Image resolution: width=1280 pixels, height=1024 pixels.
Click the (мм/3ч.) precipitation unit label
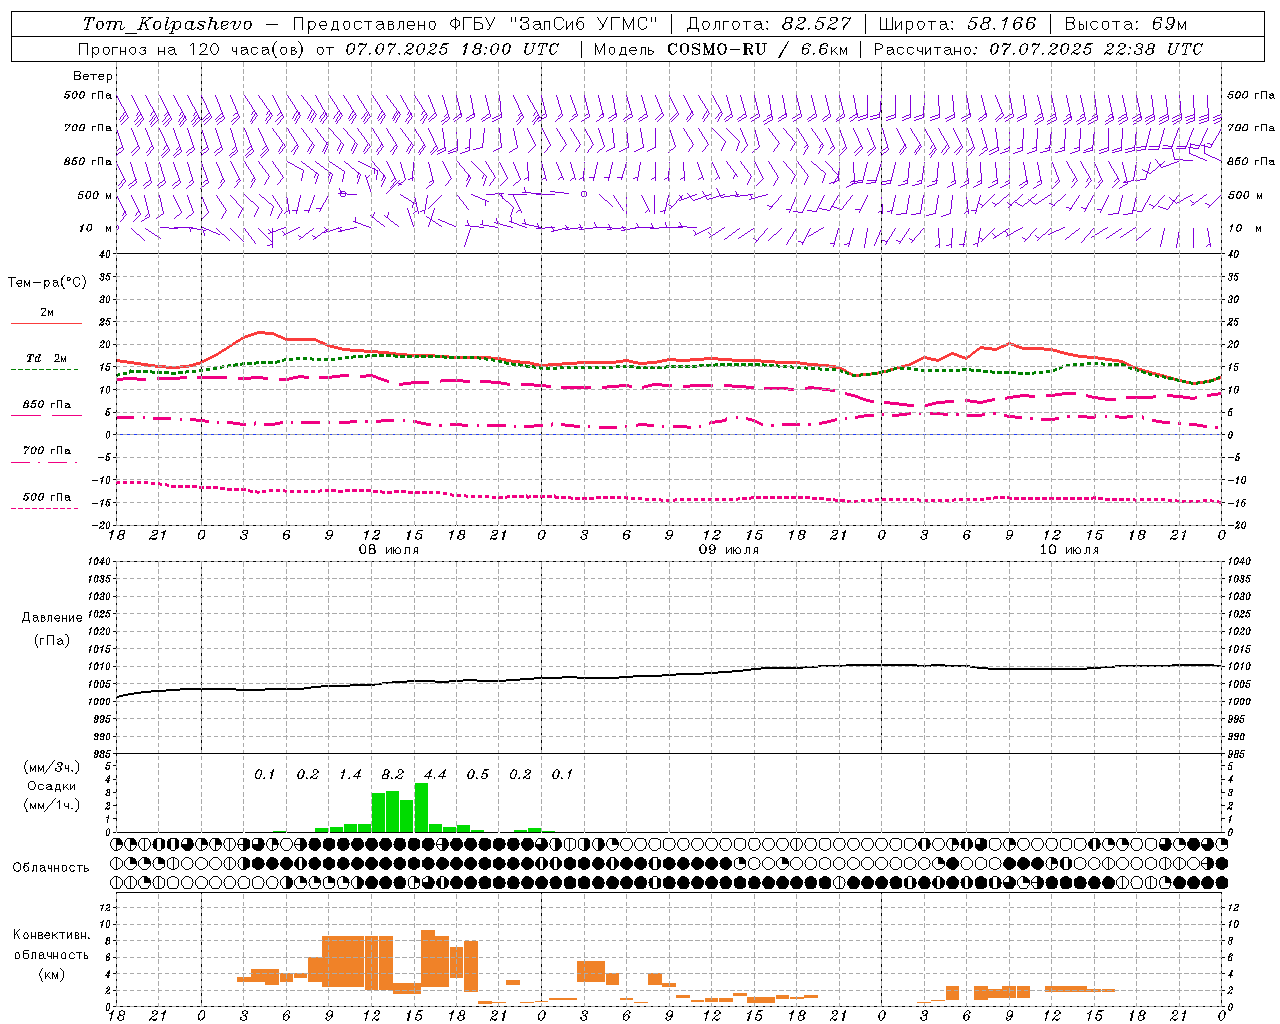coord(52,768)
